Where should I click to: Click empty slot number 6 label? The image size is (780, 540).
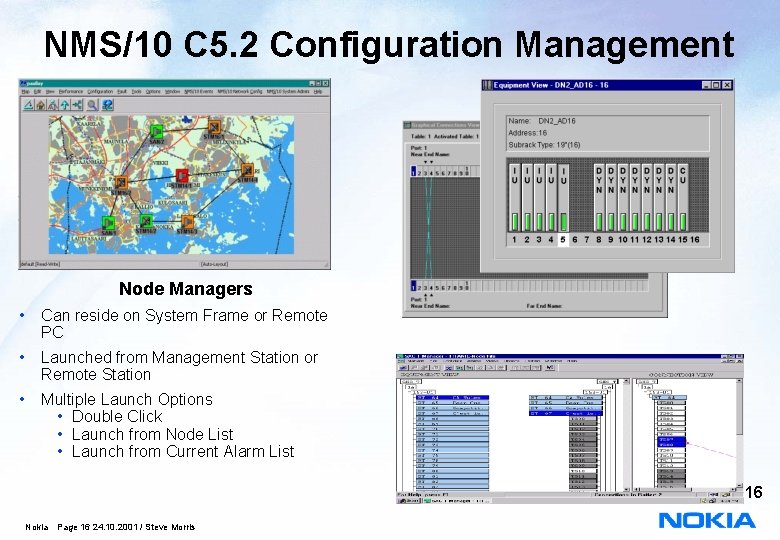(x=575, y=240)
